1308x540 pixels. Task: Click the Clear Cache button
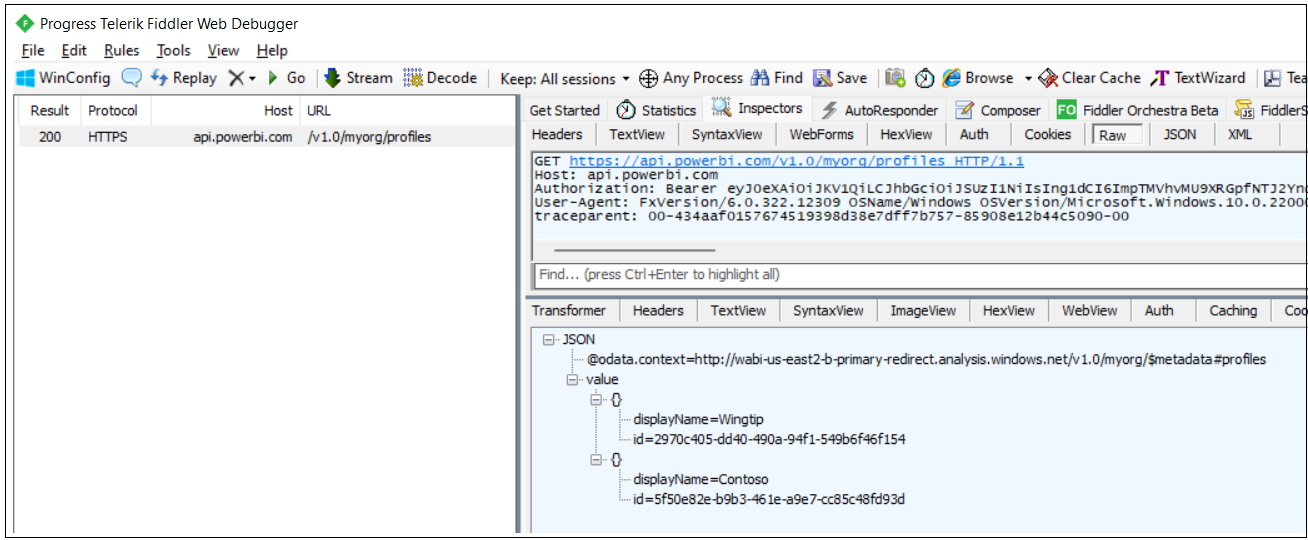click(x=1090, y=78)
